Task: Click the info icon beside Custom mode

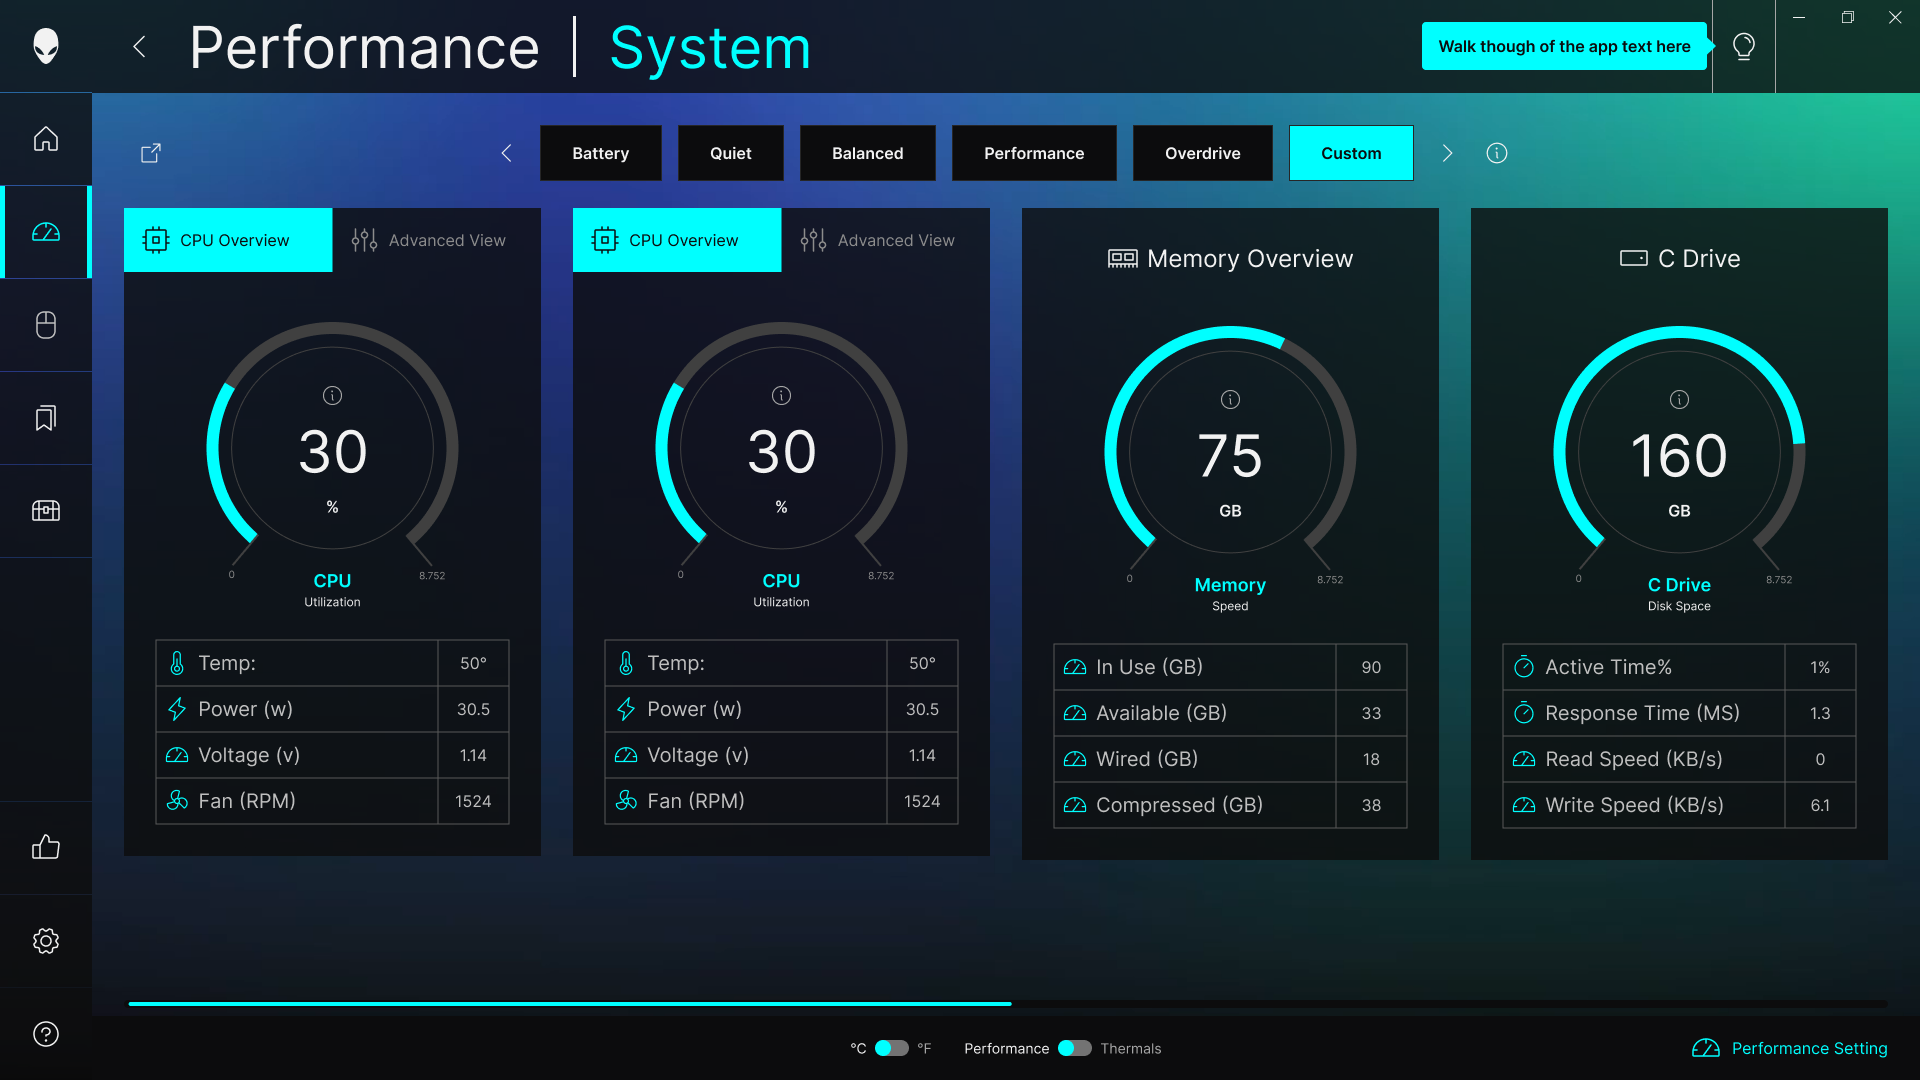Action: [1497, 153]
